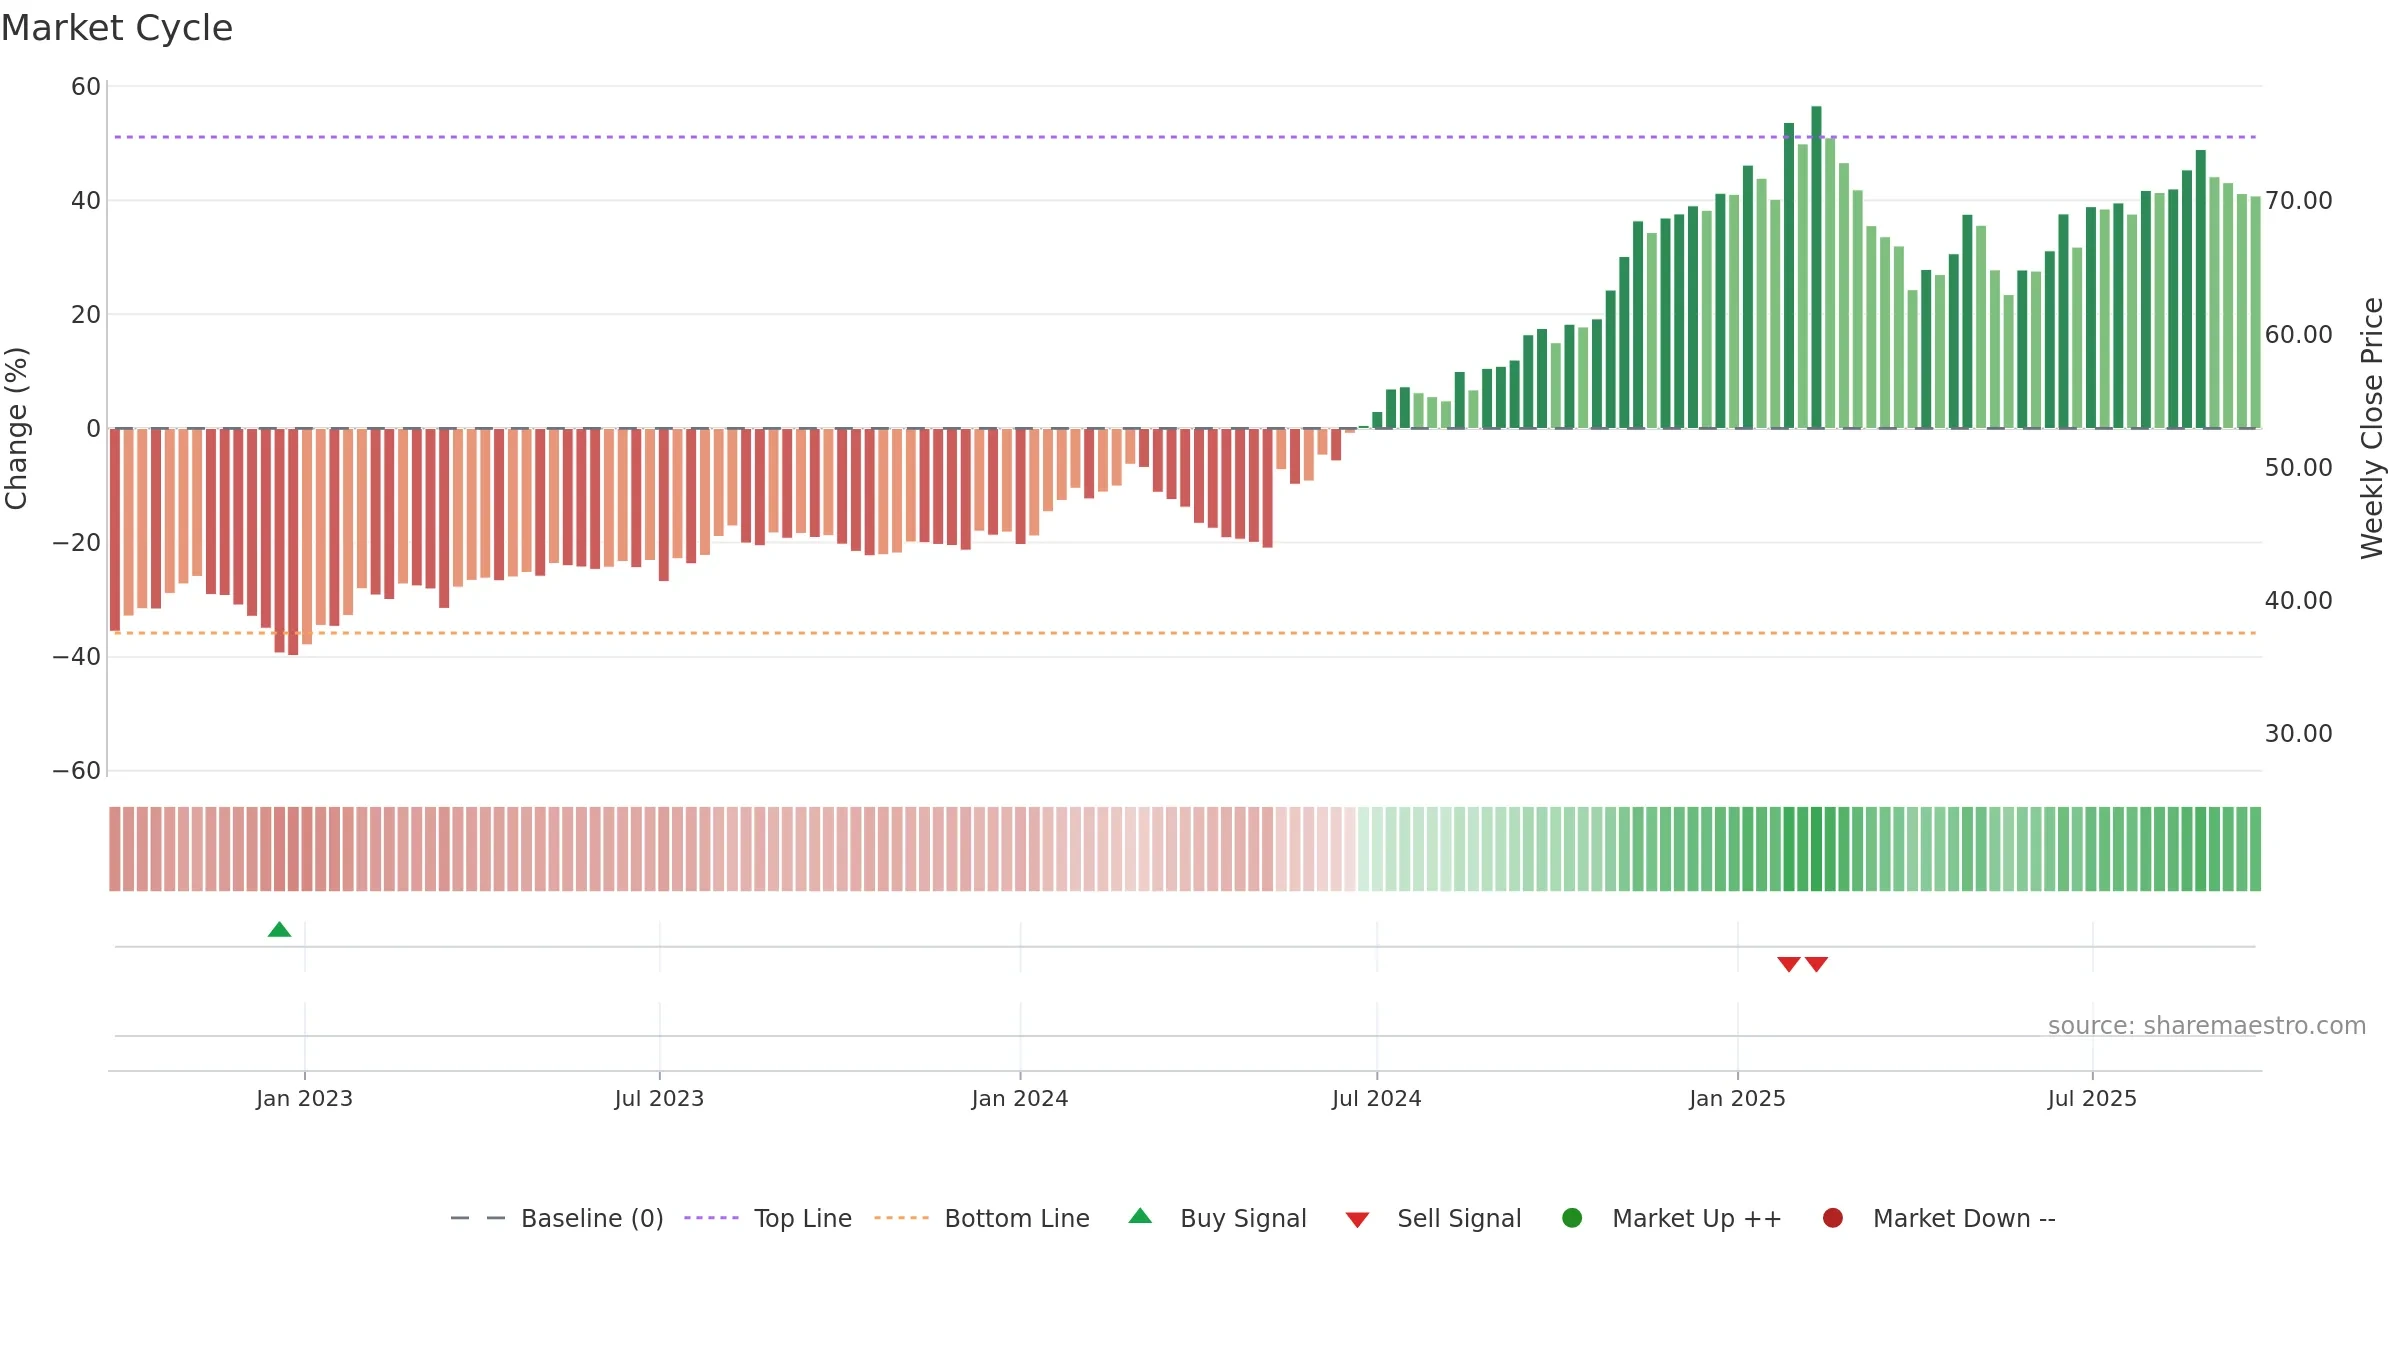Toggle the Bottom Line legend entry

click(982, 1218)
